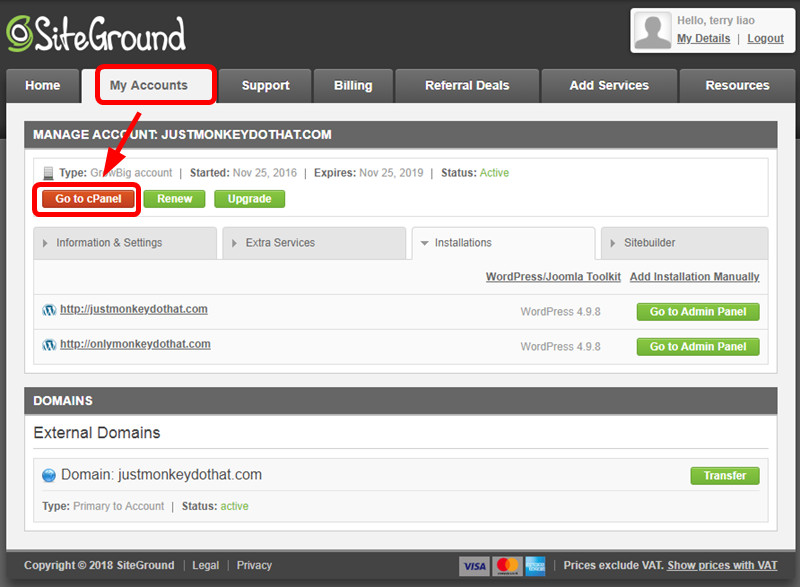Switch to My Accounts tab
Screen dimensions: 800x587
[x=149, y=86]
